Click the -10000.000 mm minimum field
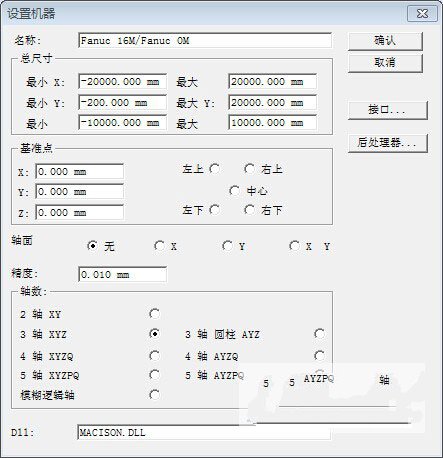Image resolution: width=443 pixels, height=458 pixels. (x=123, y=123)
